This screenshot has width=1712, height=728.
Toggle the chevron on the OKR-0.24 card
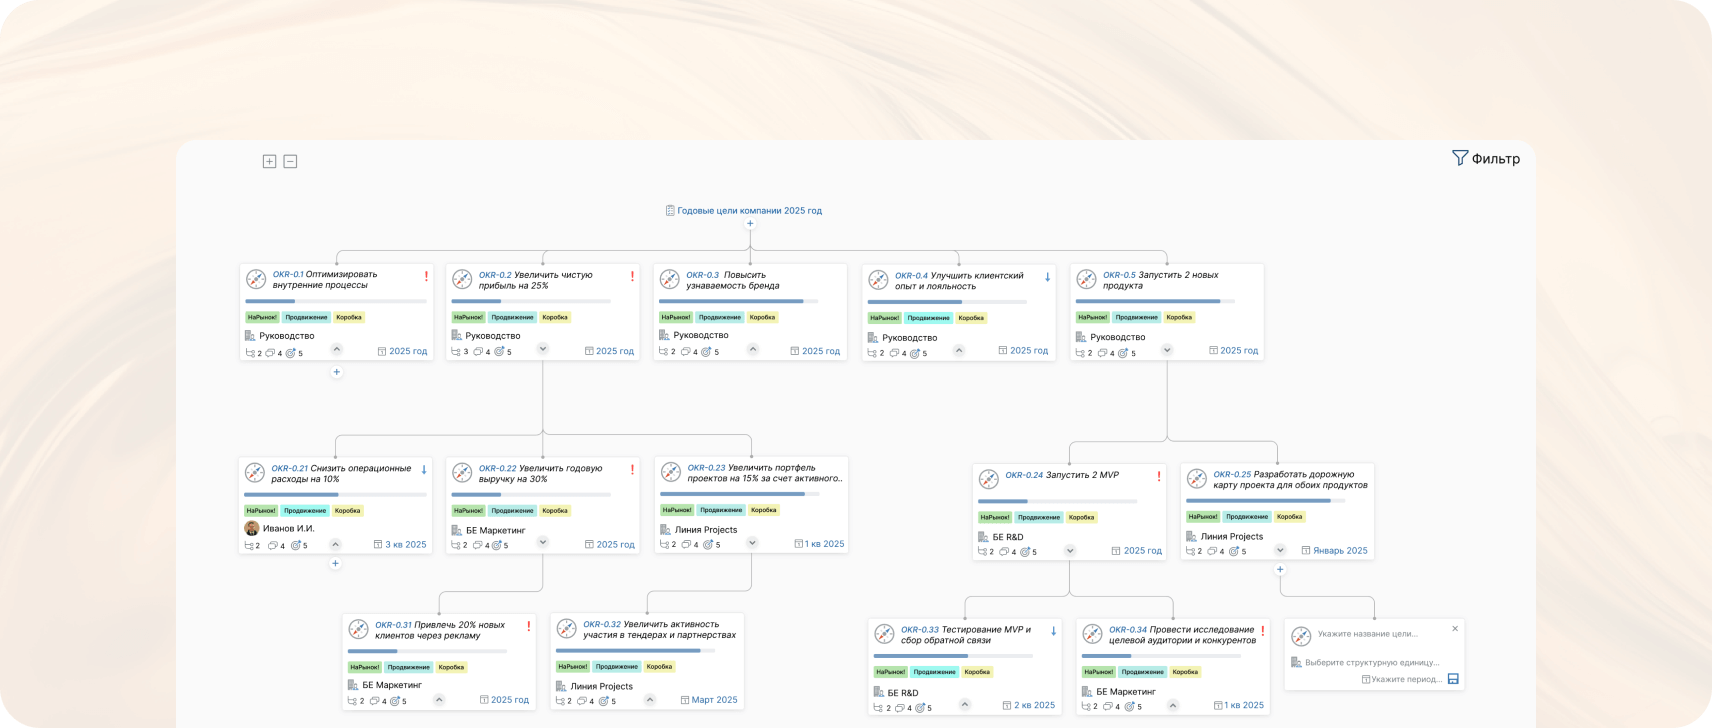(x=1070, y=551)
